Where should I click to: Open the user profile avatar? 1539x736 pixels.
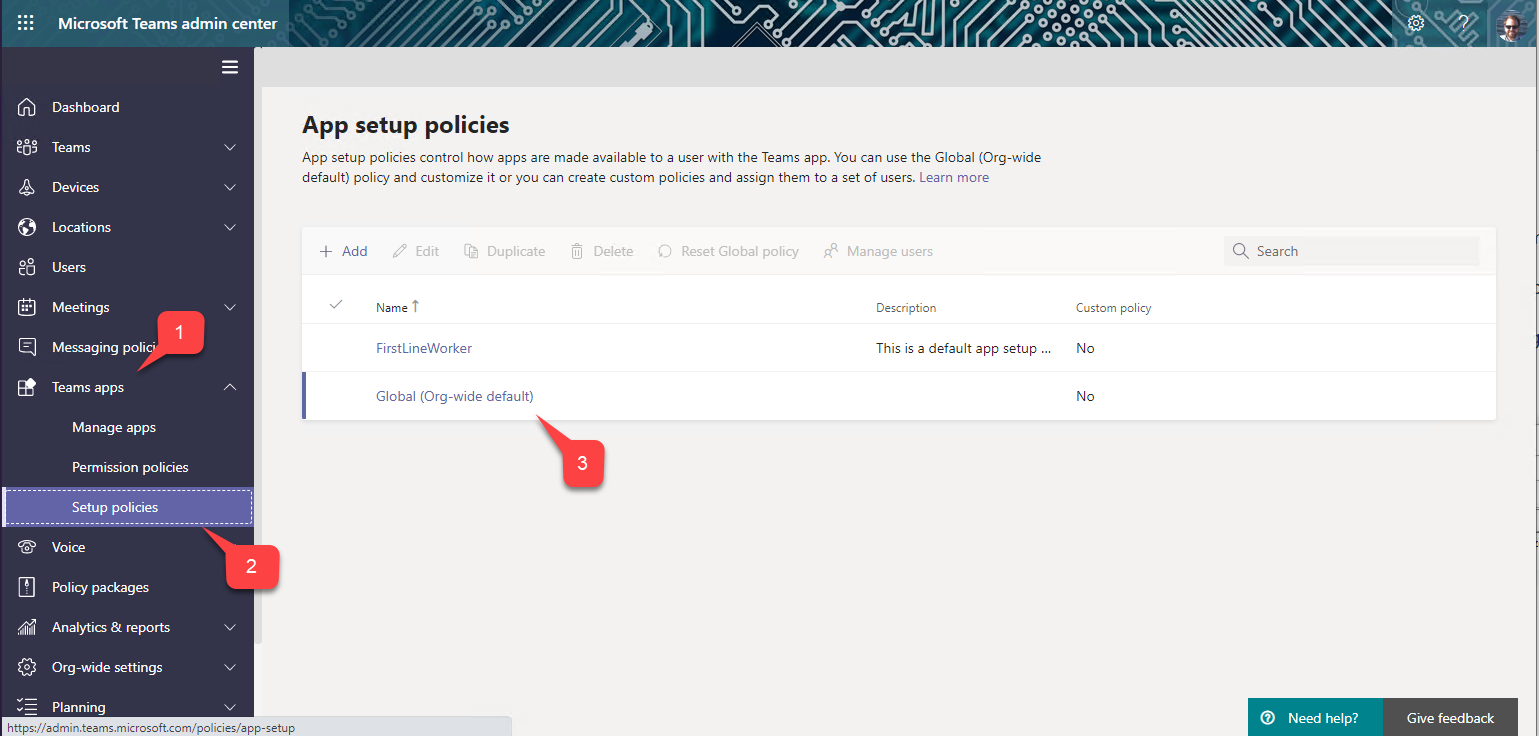click(x=1511, y=26)
